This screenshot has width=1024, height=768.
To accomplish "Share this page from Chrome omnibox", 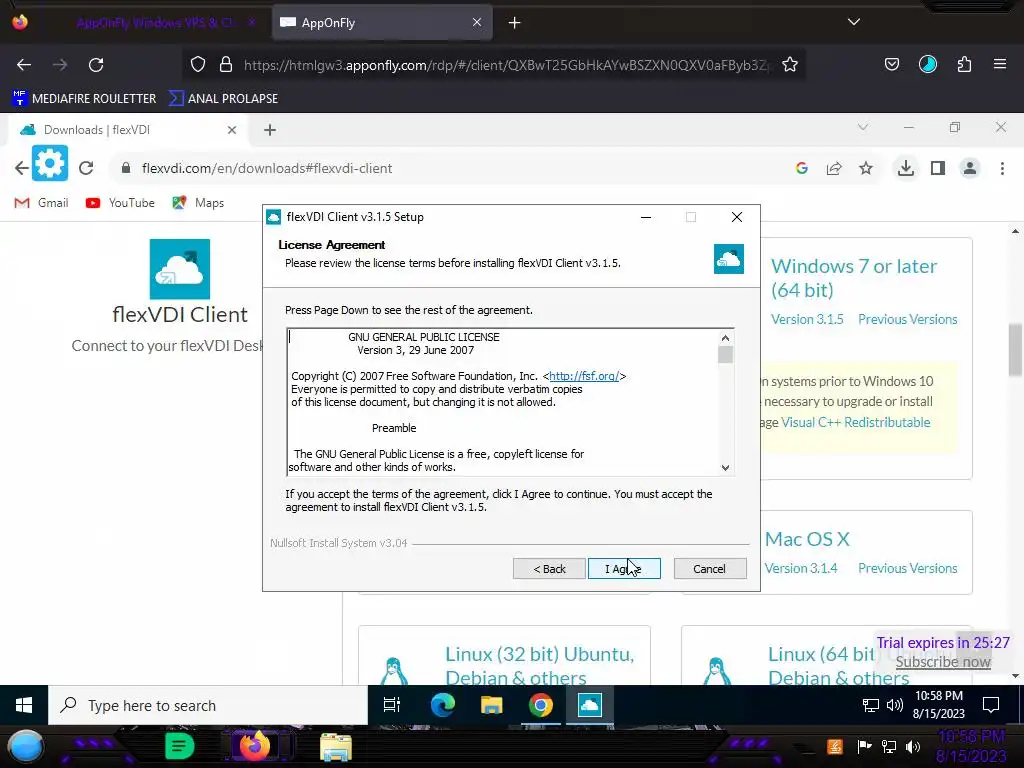I will tap(834, 168).
